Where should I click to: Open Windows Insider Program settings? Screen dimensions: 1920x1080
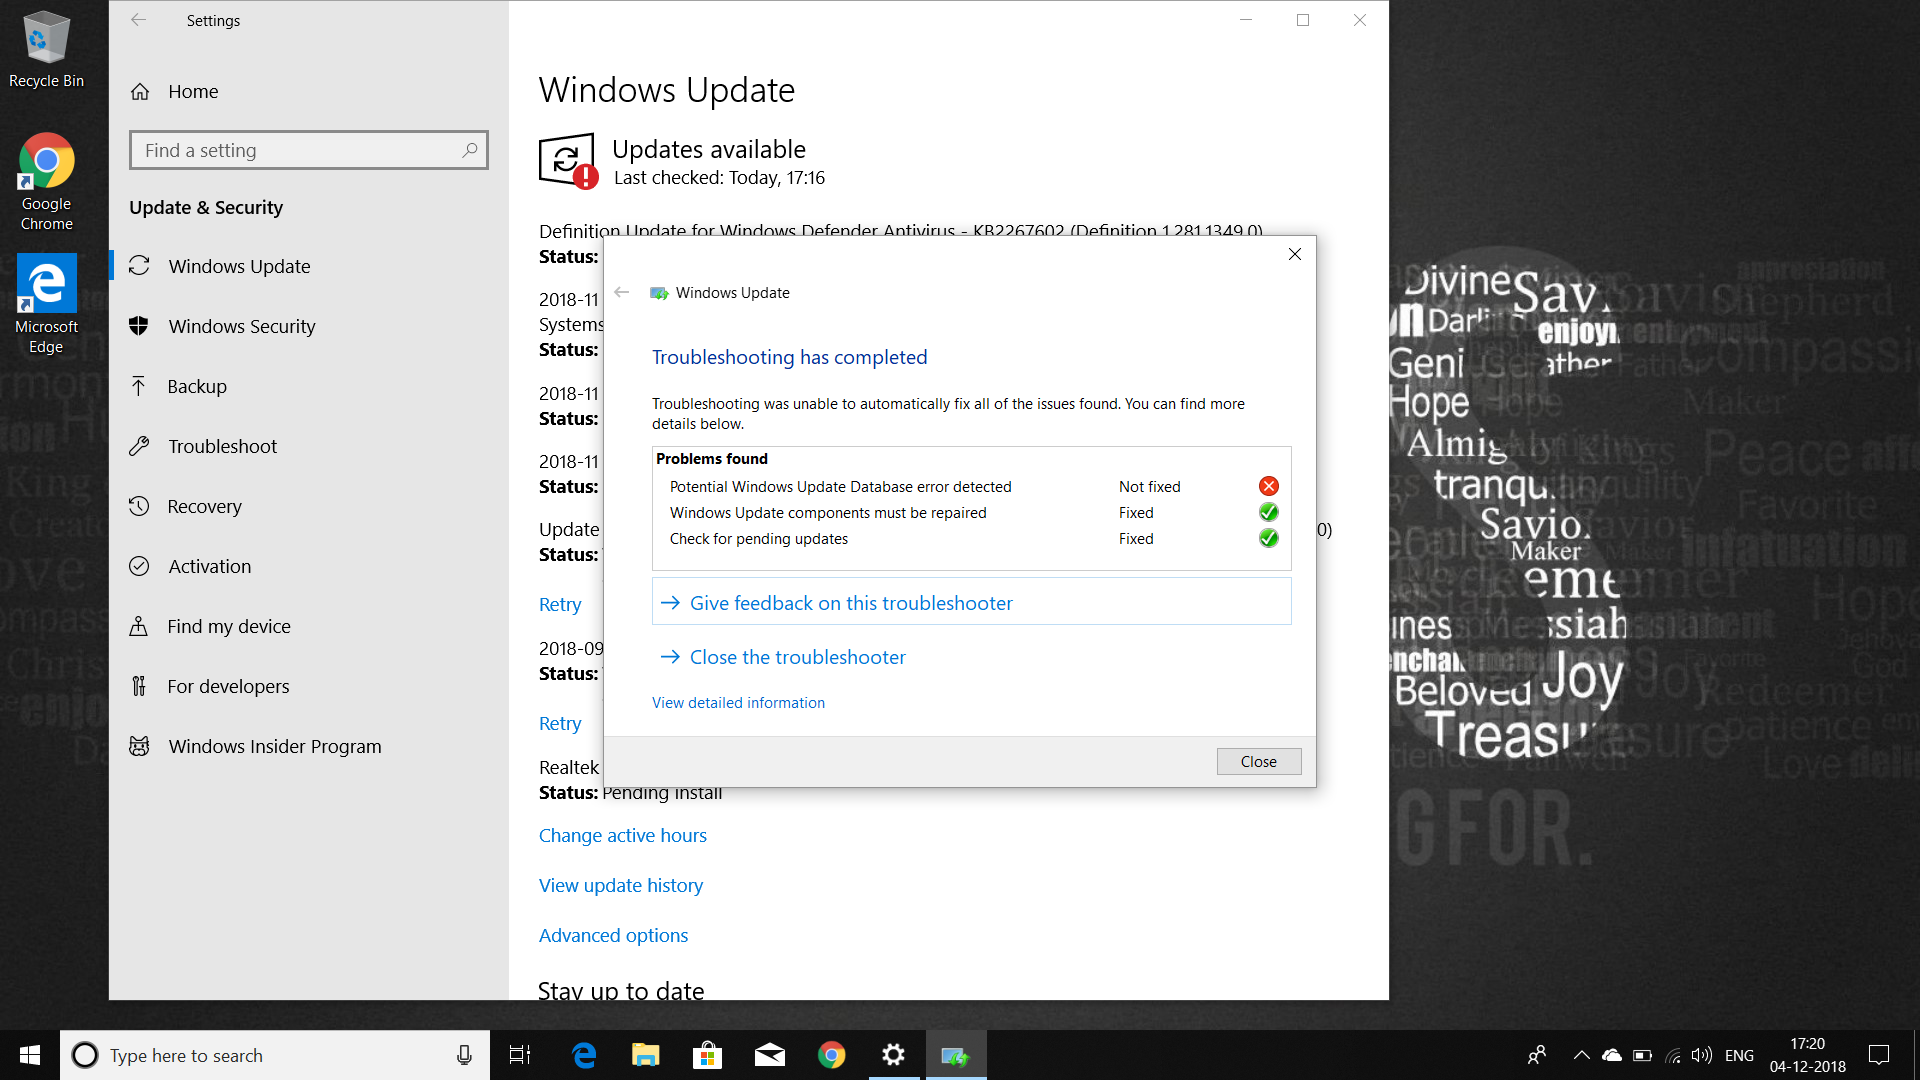(275, 746)
